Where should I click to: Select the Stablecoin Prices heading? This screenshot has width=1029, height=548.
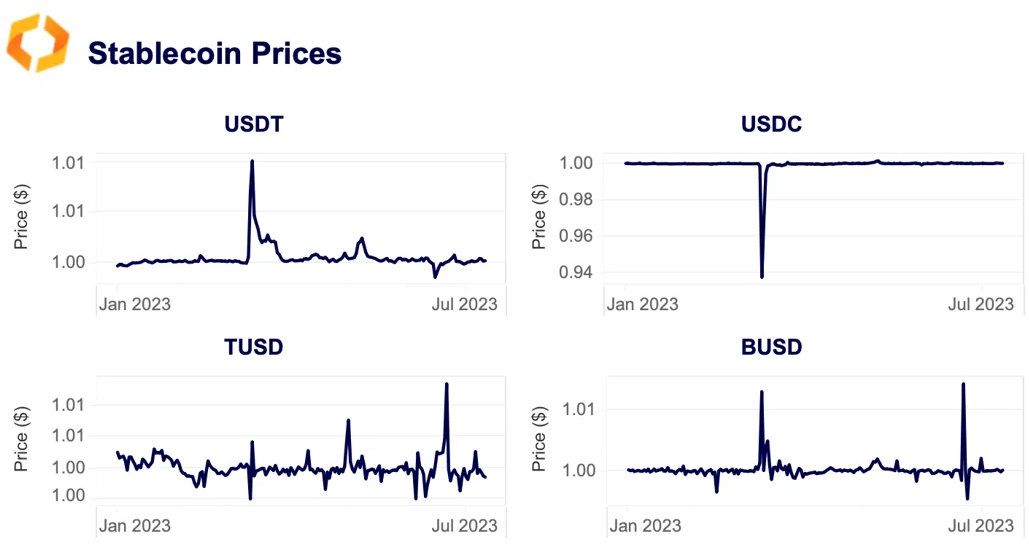pyautogui.click(x=215, y=53)
